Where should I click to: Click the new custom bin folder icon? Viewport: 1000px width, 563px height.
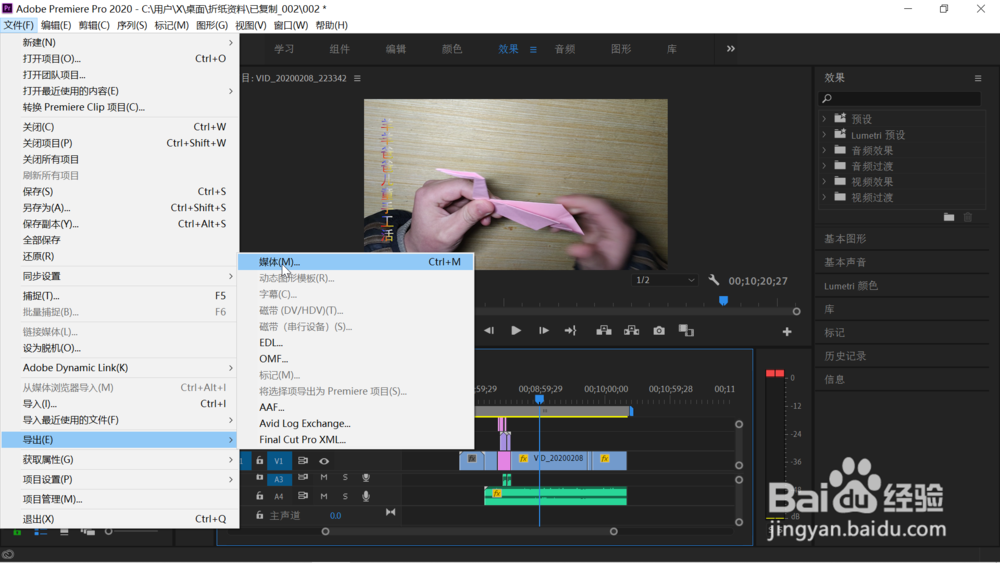click(949, 217)
